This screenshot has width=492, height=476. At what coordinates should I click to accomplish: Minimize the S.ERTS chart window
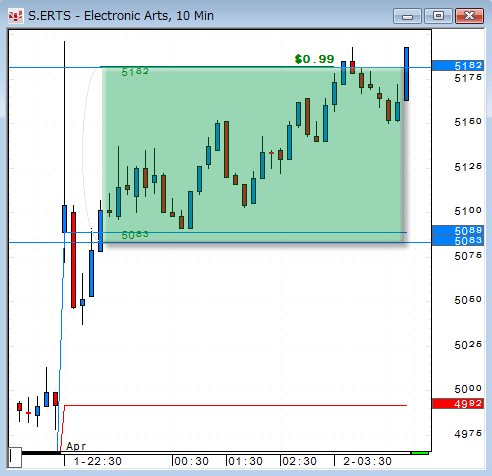(x=407, y=16)
